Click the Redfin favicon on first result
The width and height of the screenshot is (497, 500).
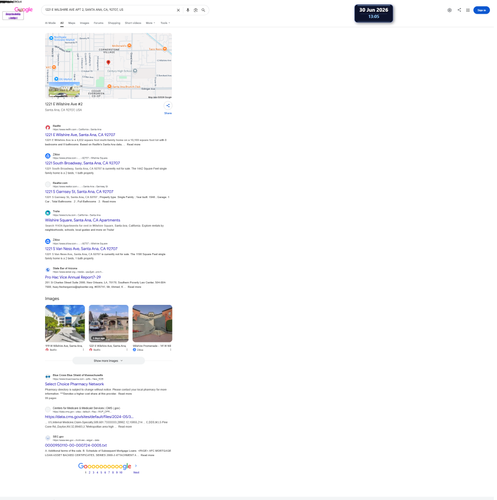coord(48,127)
